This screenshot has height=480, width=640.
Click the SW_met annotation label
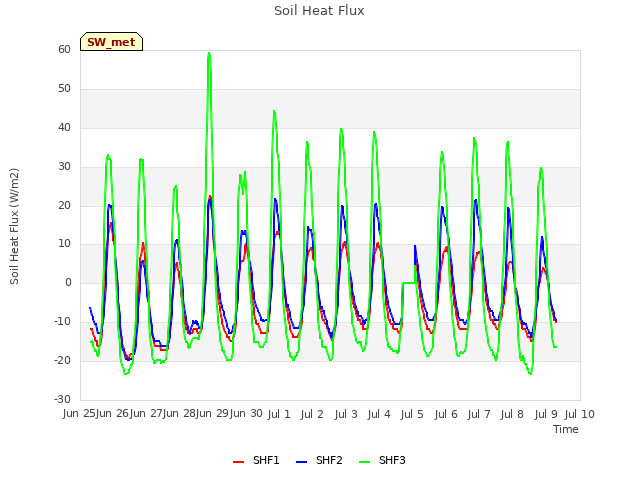point(111,42)
